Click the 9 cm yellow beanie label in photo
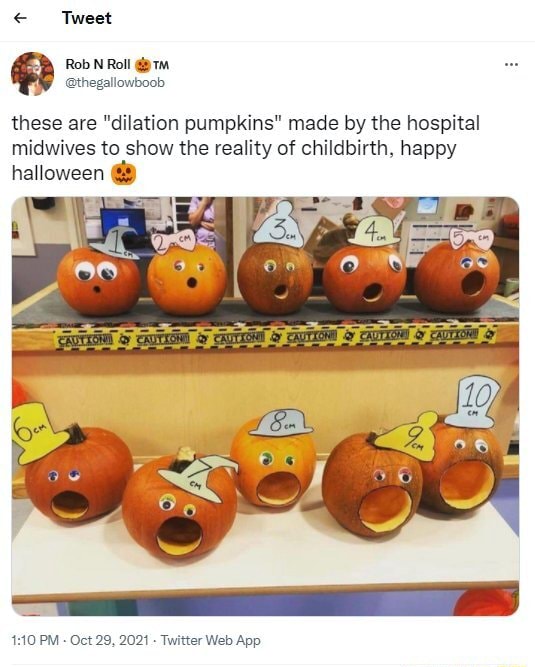This screenshot has width=535, height=667. [x=408, y=437]
